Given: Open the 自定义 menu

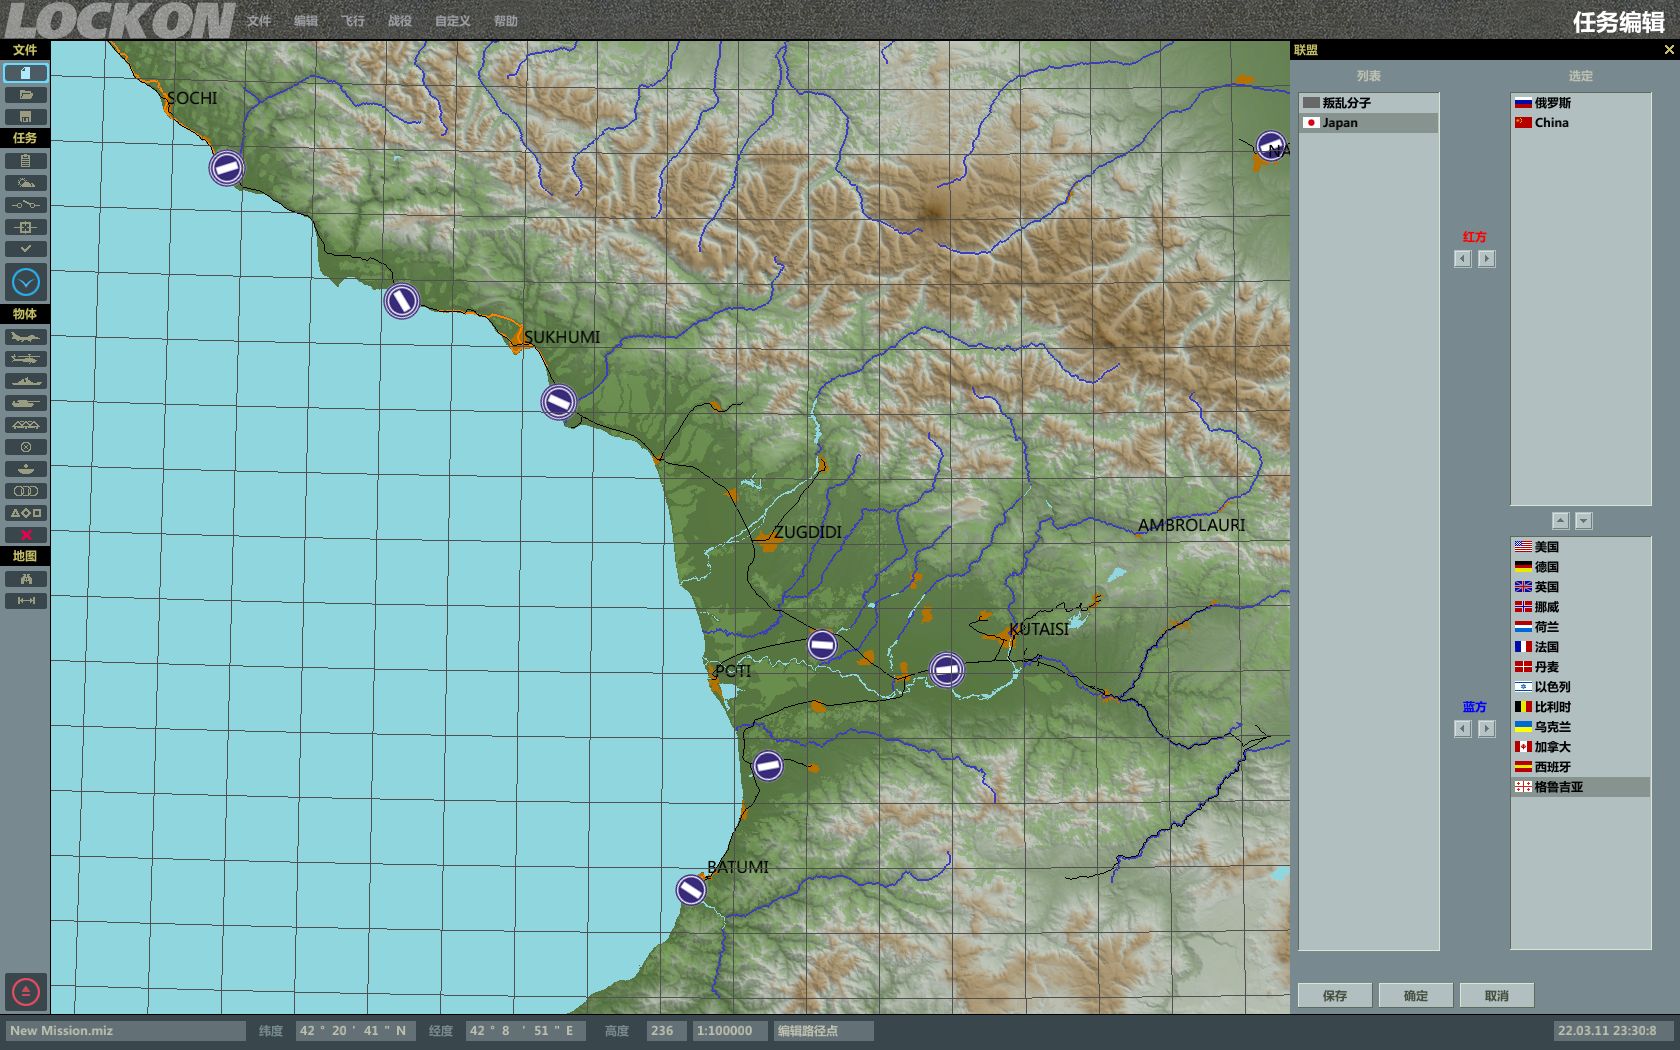Looking at the screenshot, I should click(452, 21).
